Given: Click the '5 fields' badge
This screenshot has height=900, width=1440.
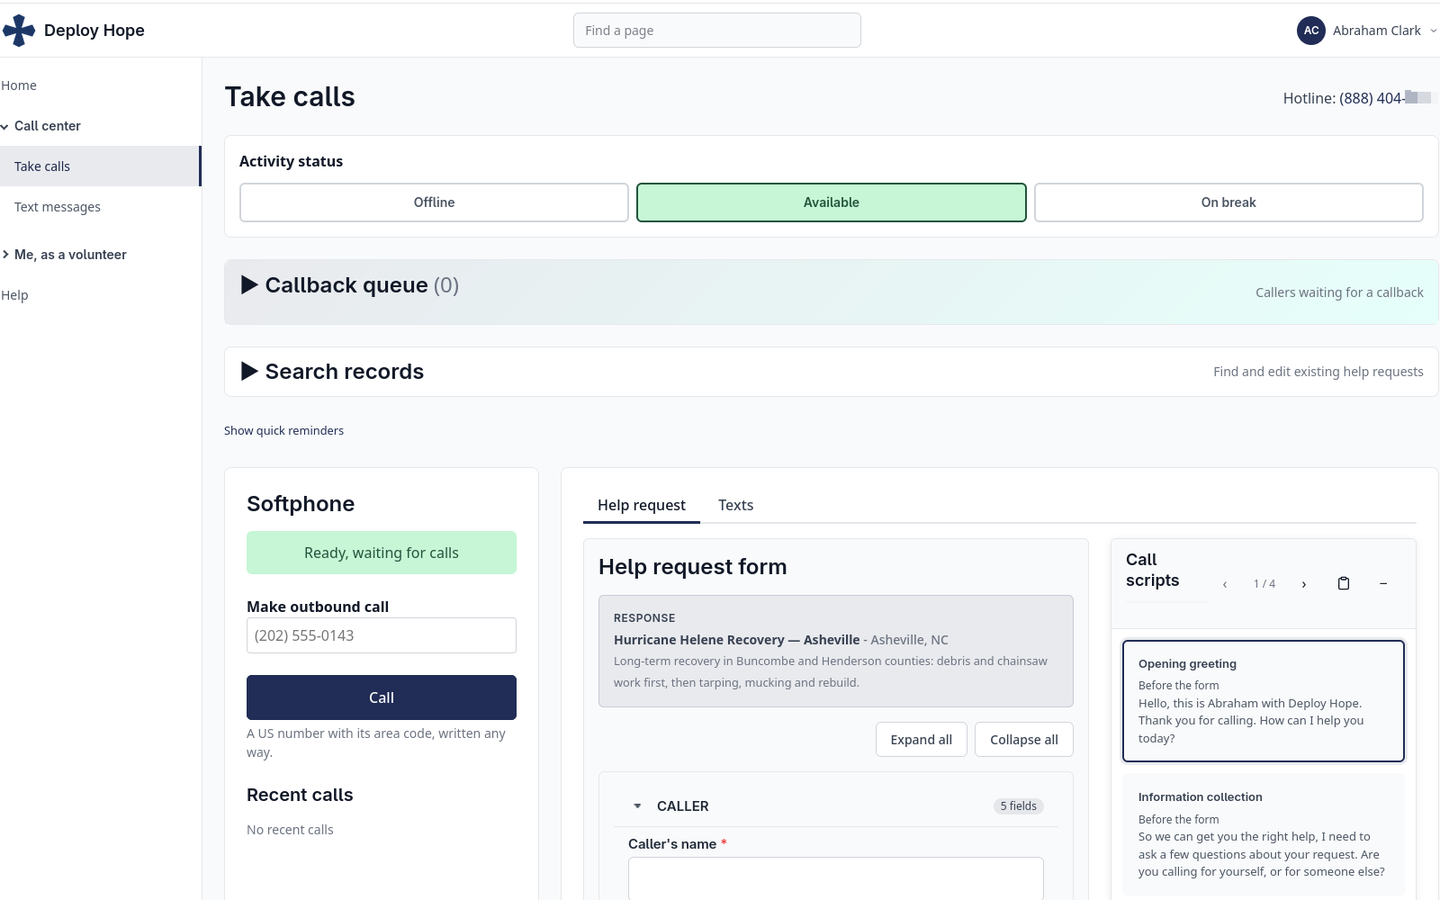Looking at the screenshot, I should point(1018,806).
